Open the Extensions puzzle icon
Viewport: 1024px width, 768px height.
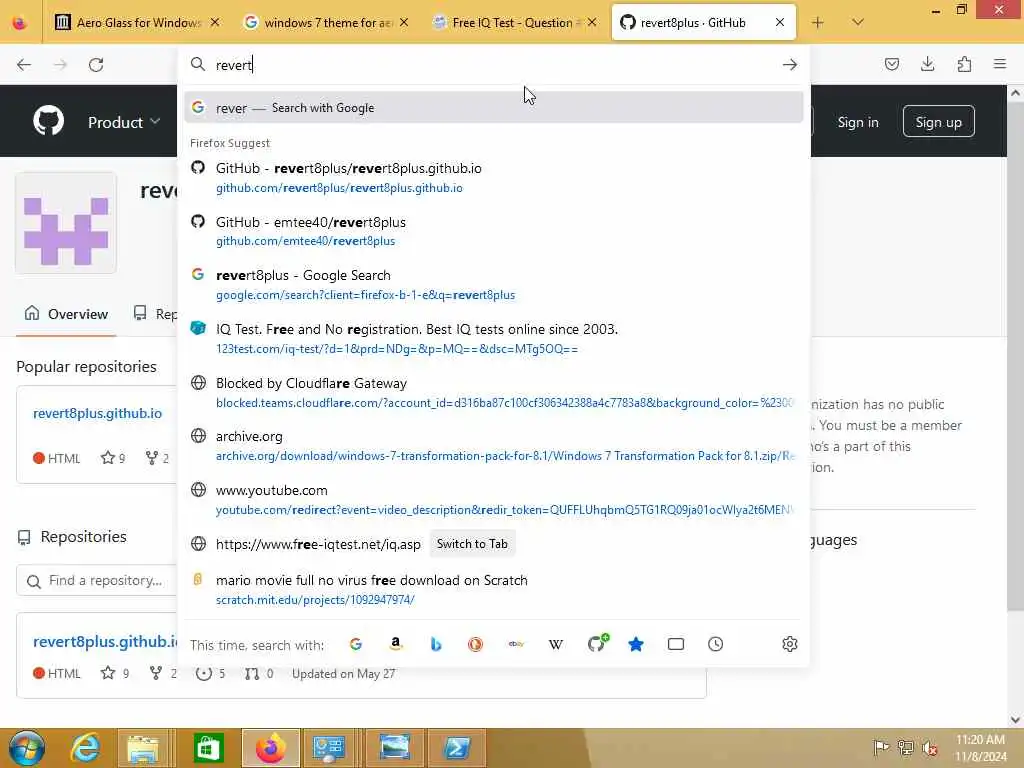point(964,64)
